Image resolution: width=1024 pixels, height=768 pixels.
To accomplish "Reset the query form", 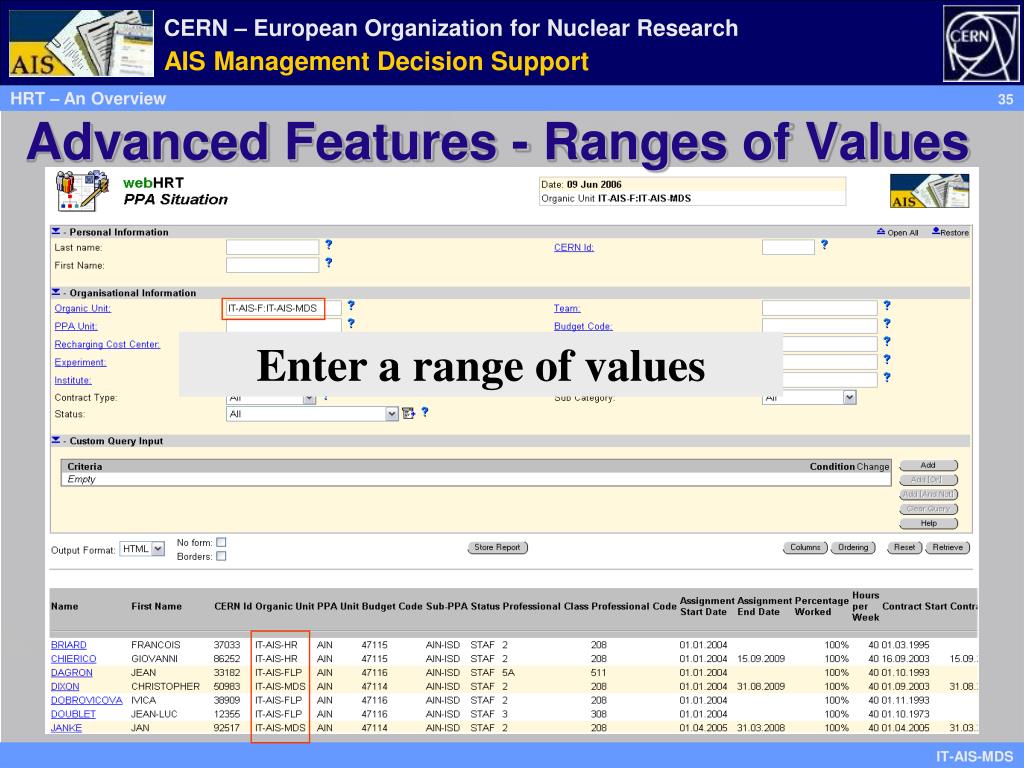I will [904, 547].
